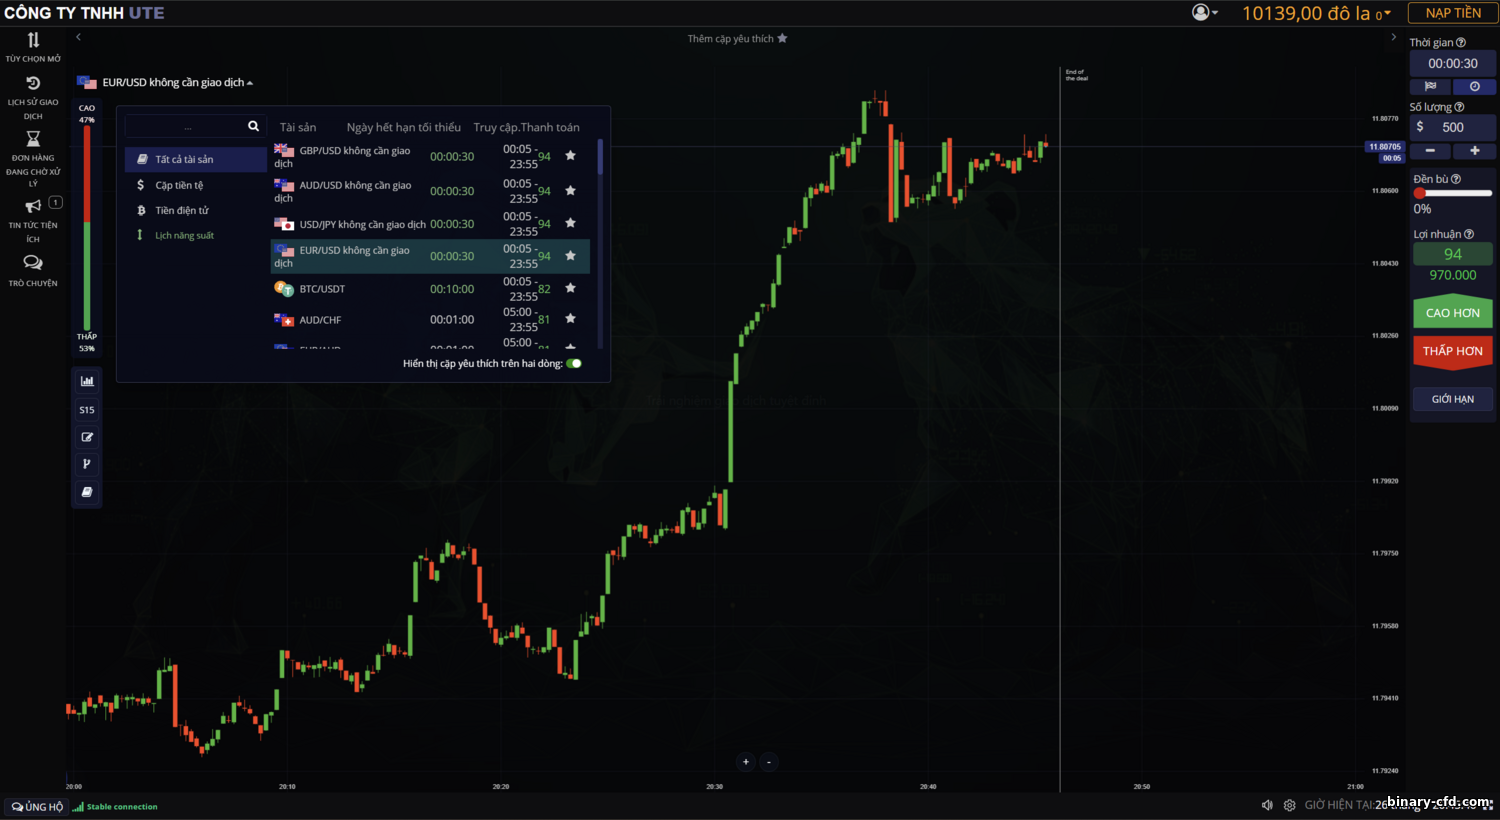Viewport: 1500px width, 820px height.
Task: Toggle favorite pairs on two lines switch
Action: tap(574, 364)
